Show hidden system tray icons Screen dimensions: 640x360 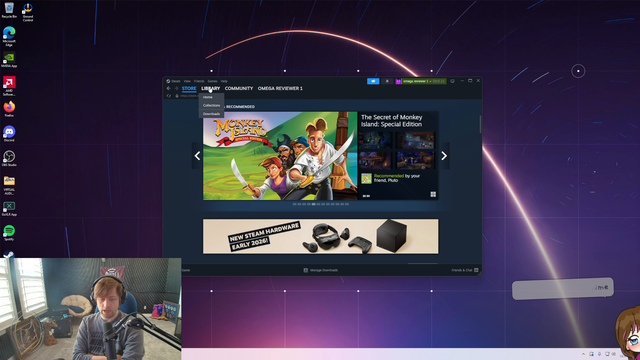pos(583,354)
